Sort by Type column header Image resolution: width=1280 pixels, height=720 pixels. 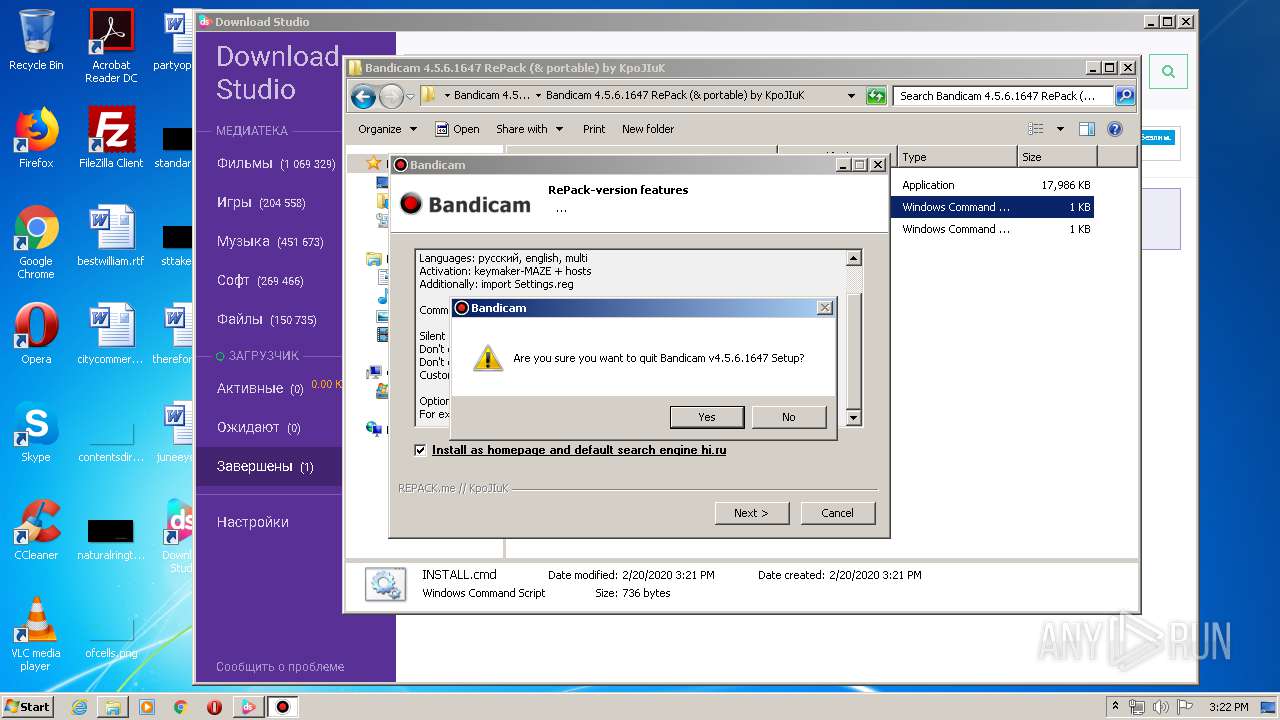click(957, 157)
